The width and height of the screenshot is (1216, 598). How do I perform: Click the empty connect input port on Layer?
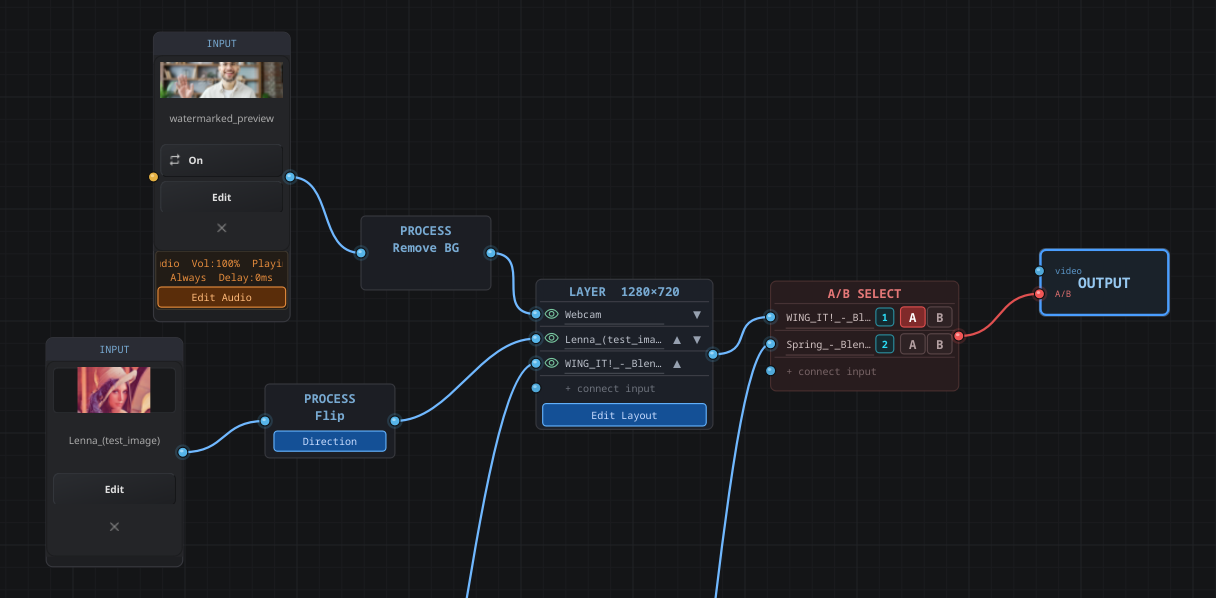click(536, 388)
